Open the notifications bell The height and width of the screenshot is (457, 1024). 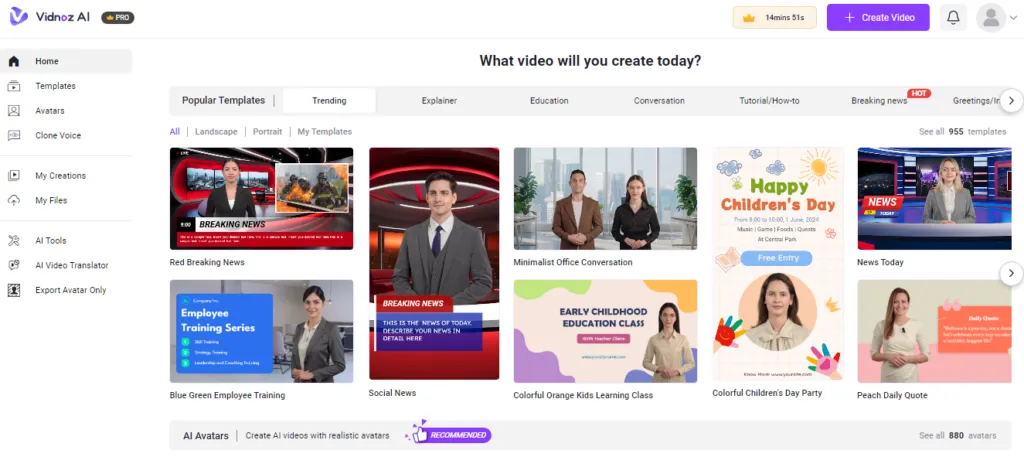tap(953, 18)
